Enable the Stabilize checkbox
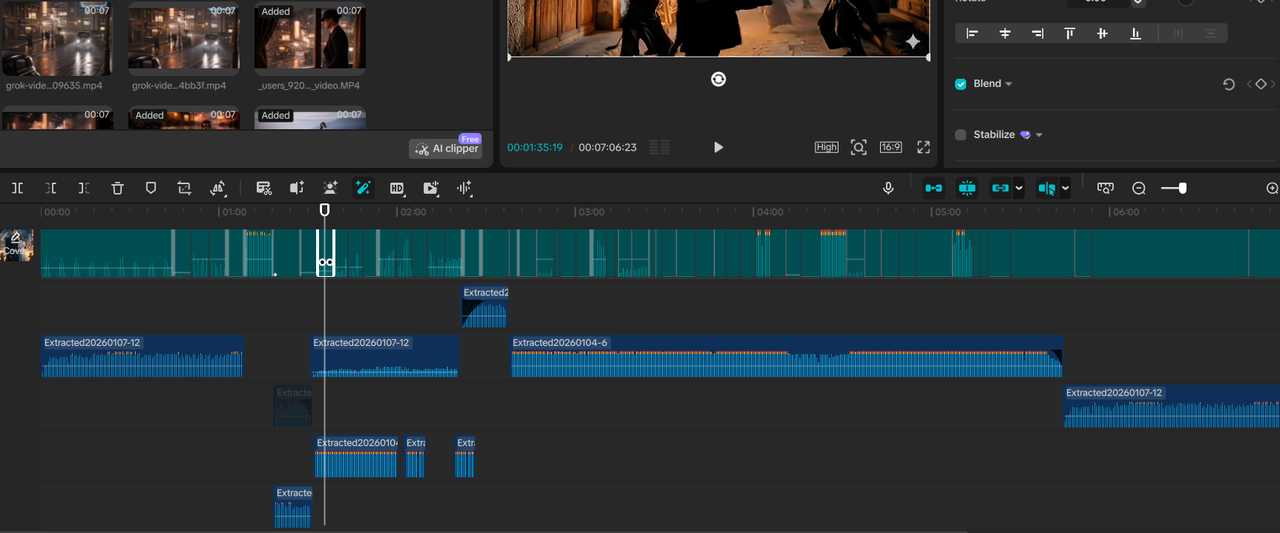Image resolution: width=1280 pixels, height=533 pixels. tap(961, 135)
